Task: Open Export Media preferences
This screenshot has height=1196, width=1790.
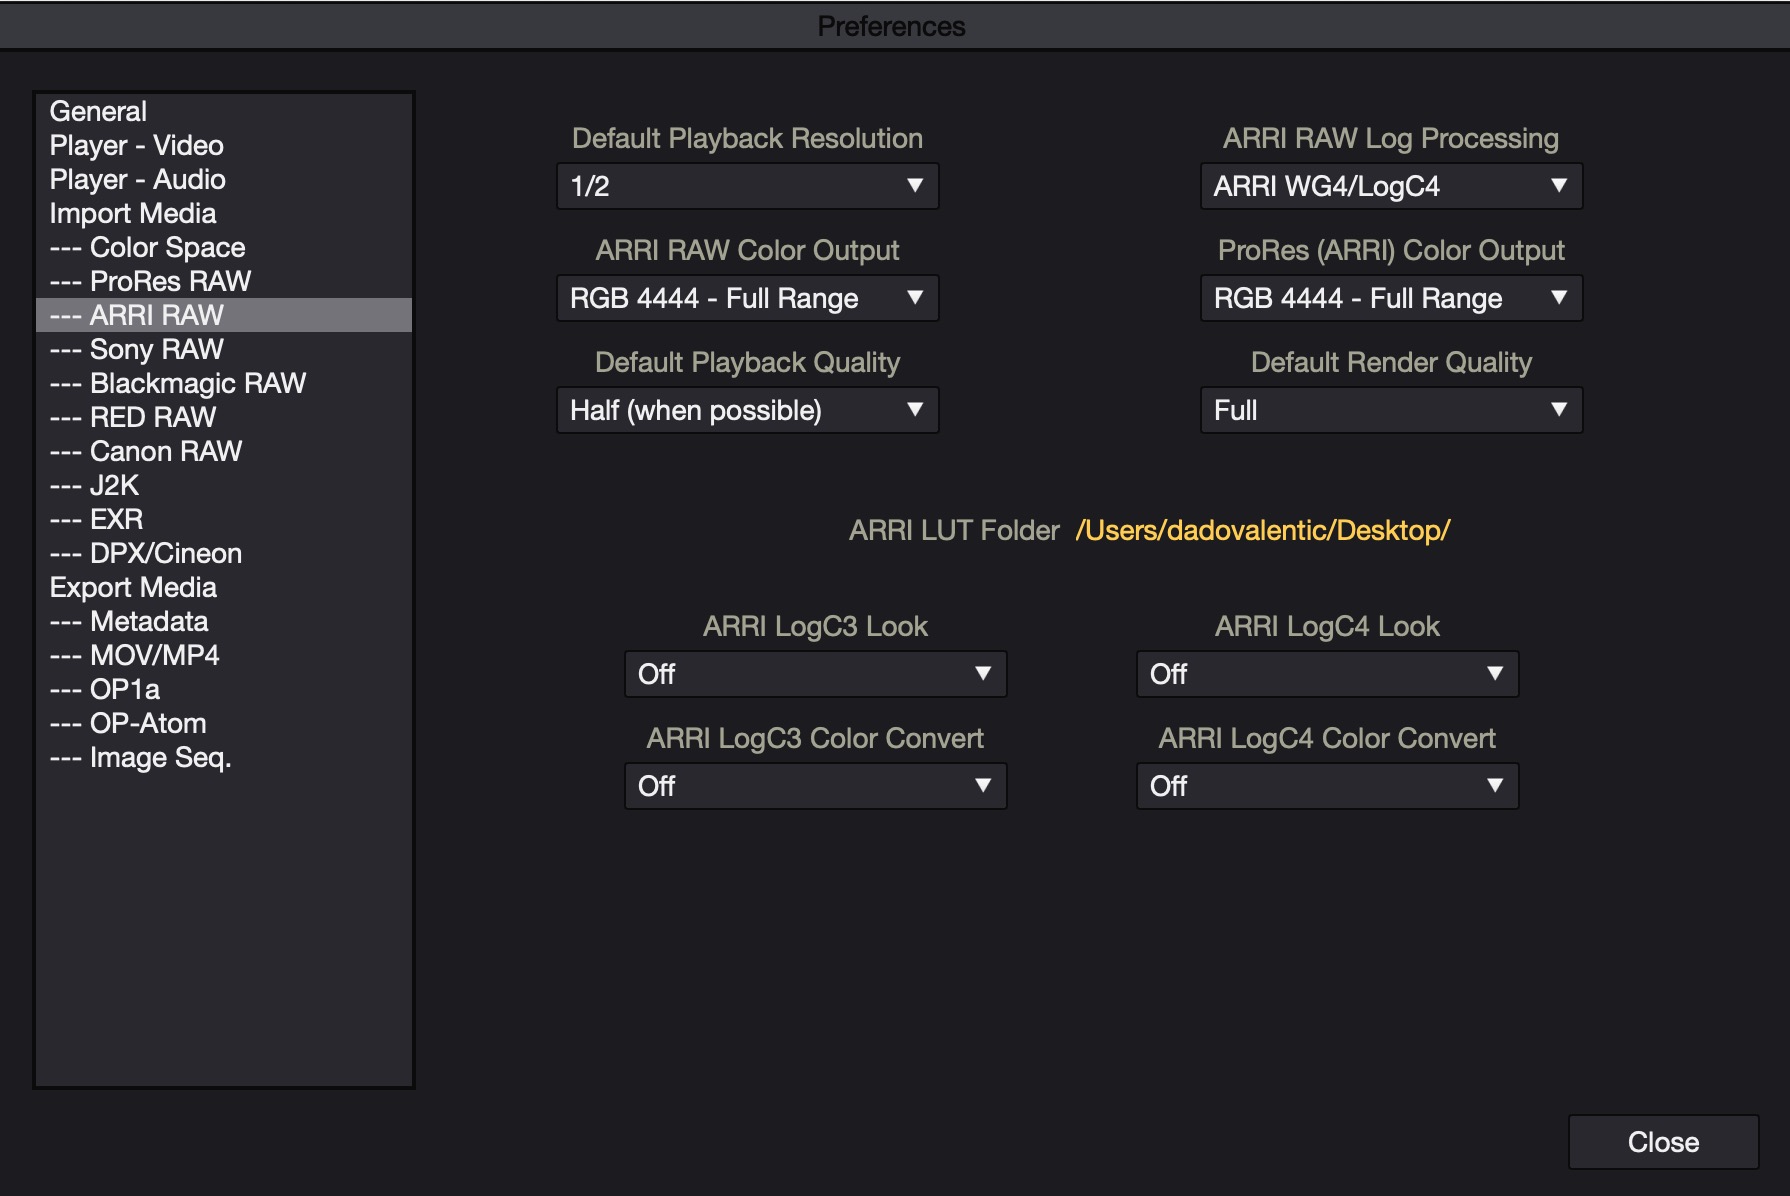Action: click(133, 587)
